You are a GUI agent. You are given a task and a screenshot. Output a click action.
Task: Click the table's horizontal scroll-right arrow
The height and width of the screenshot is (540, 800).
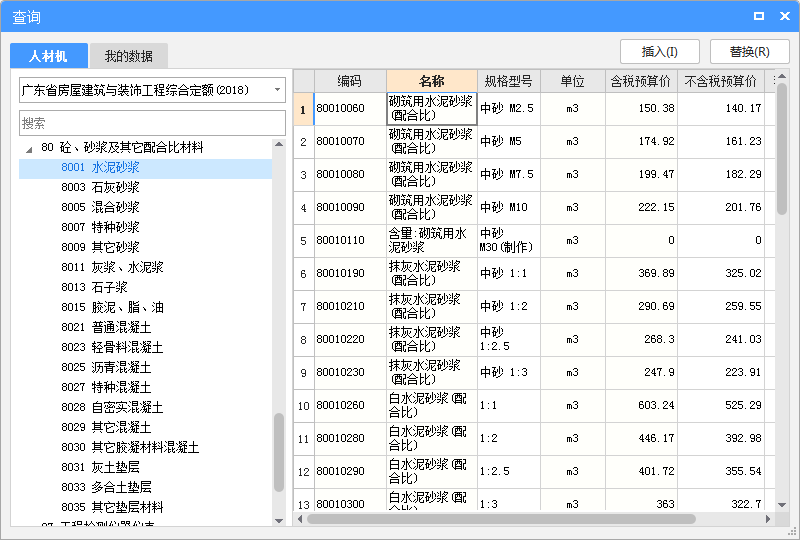coord(768,519)
